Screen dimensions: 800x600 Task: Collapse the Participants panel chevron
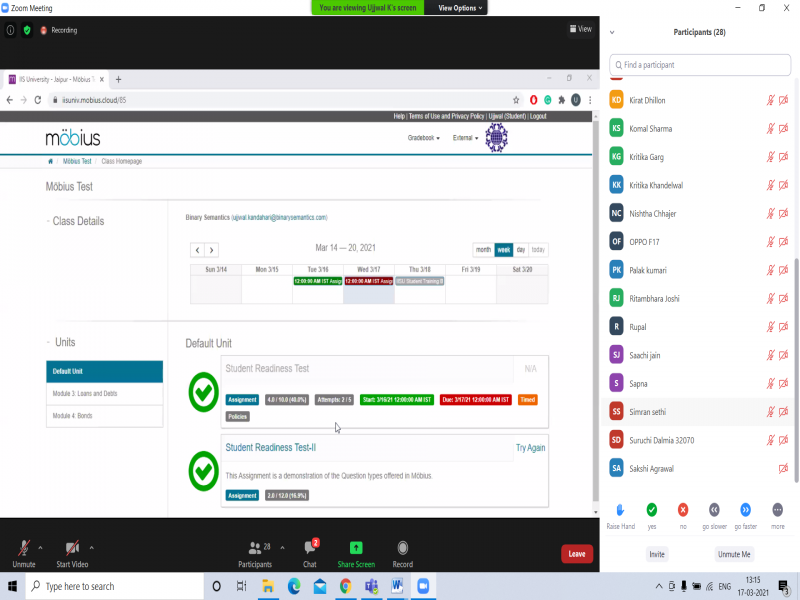point(612,32)
